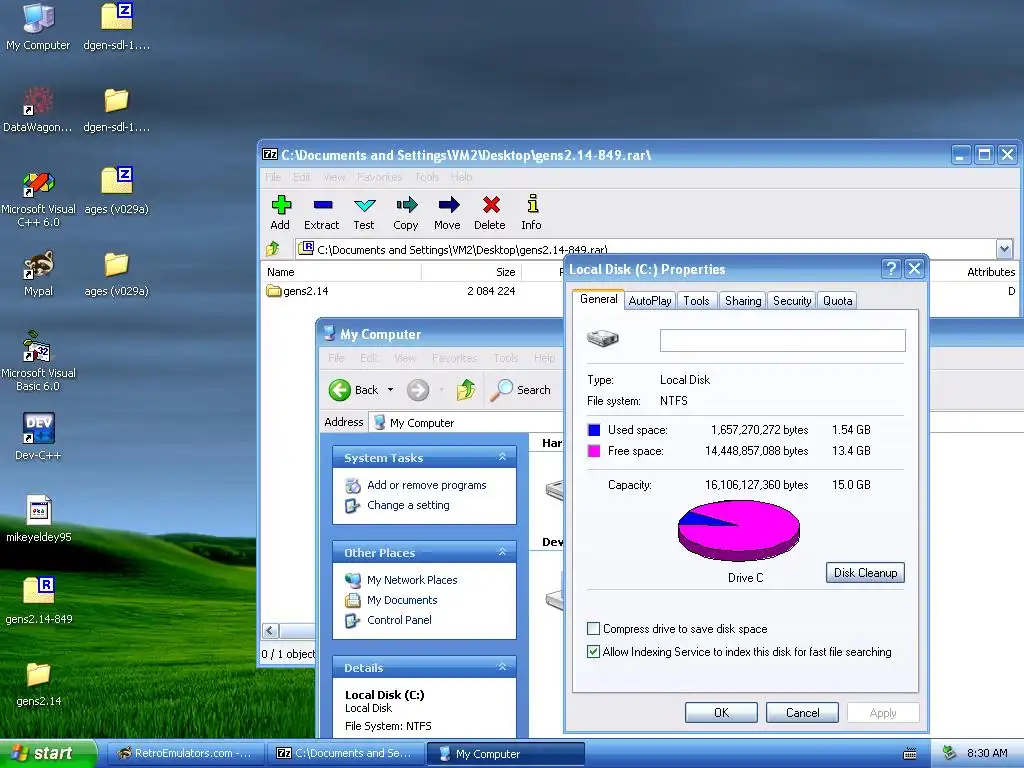The height and width of the screenshot is (768, 1024).
Task: Open the Back history dropdown arrow
Action: coord(391,390)
